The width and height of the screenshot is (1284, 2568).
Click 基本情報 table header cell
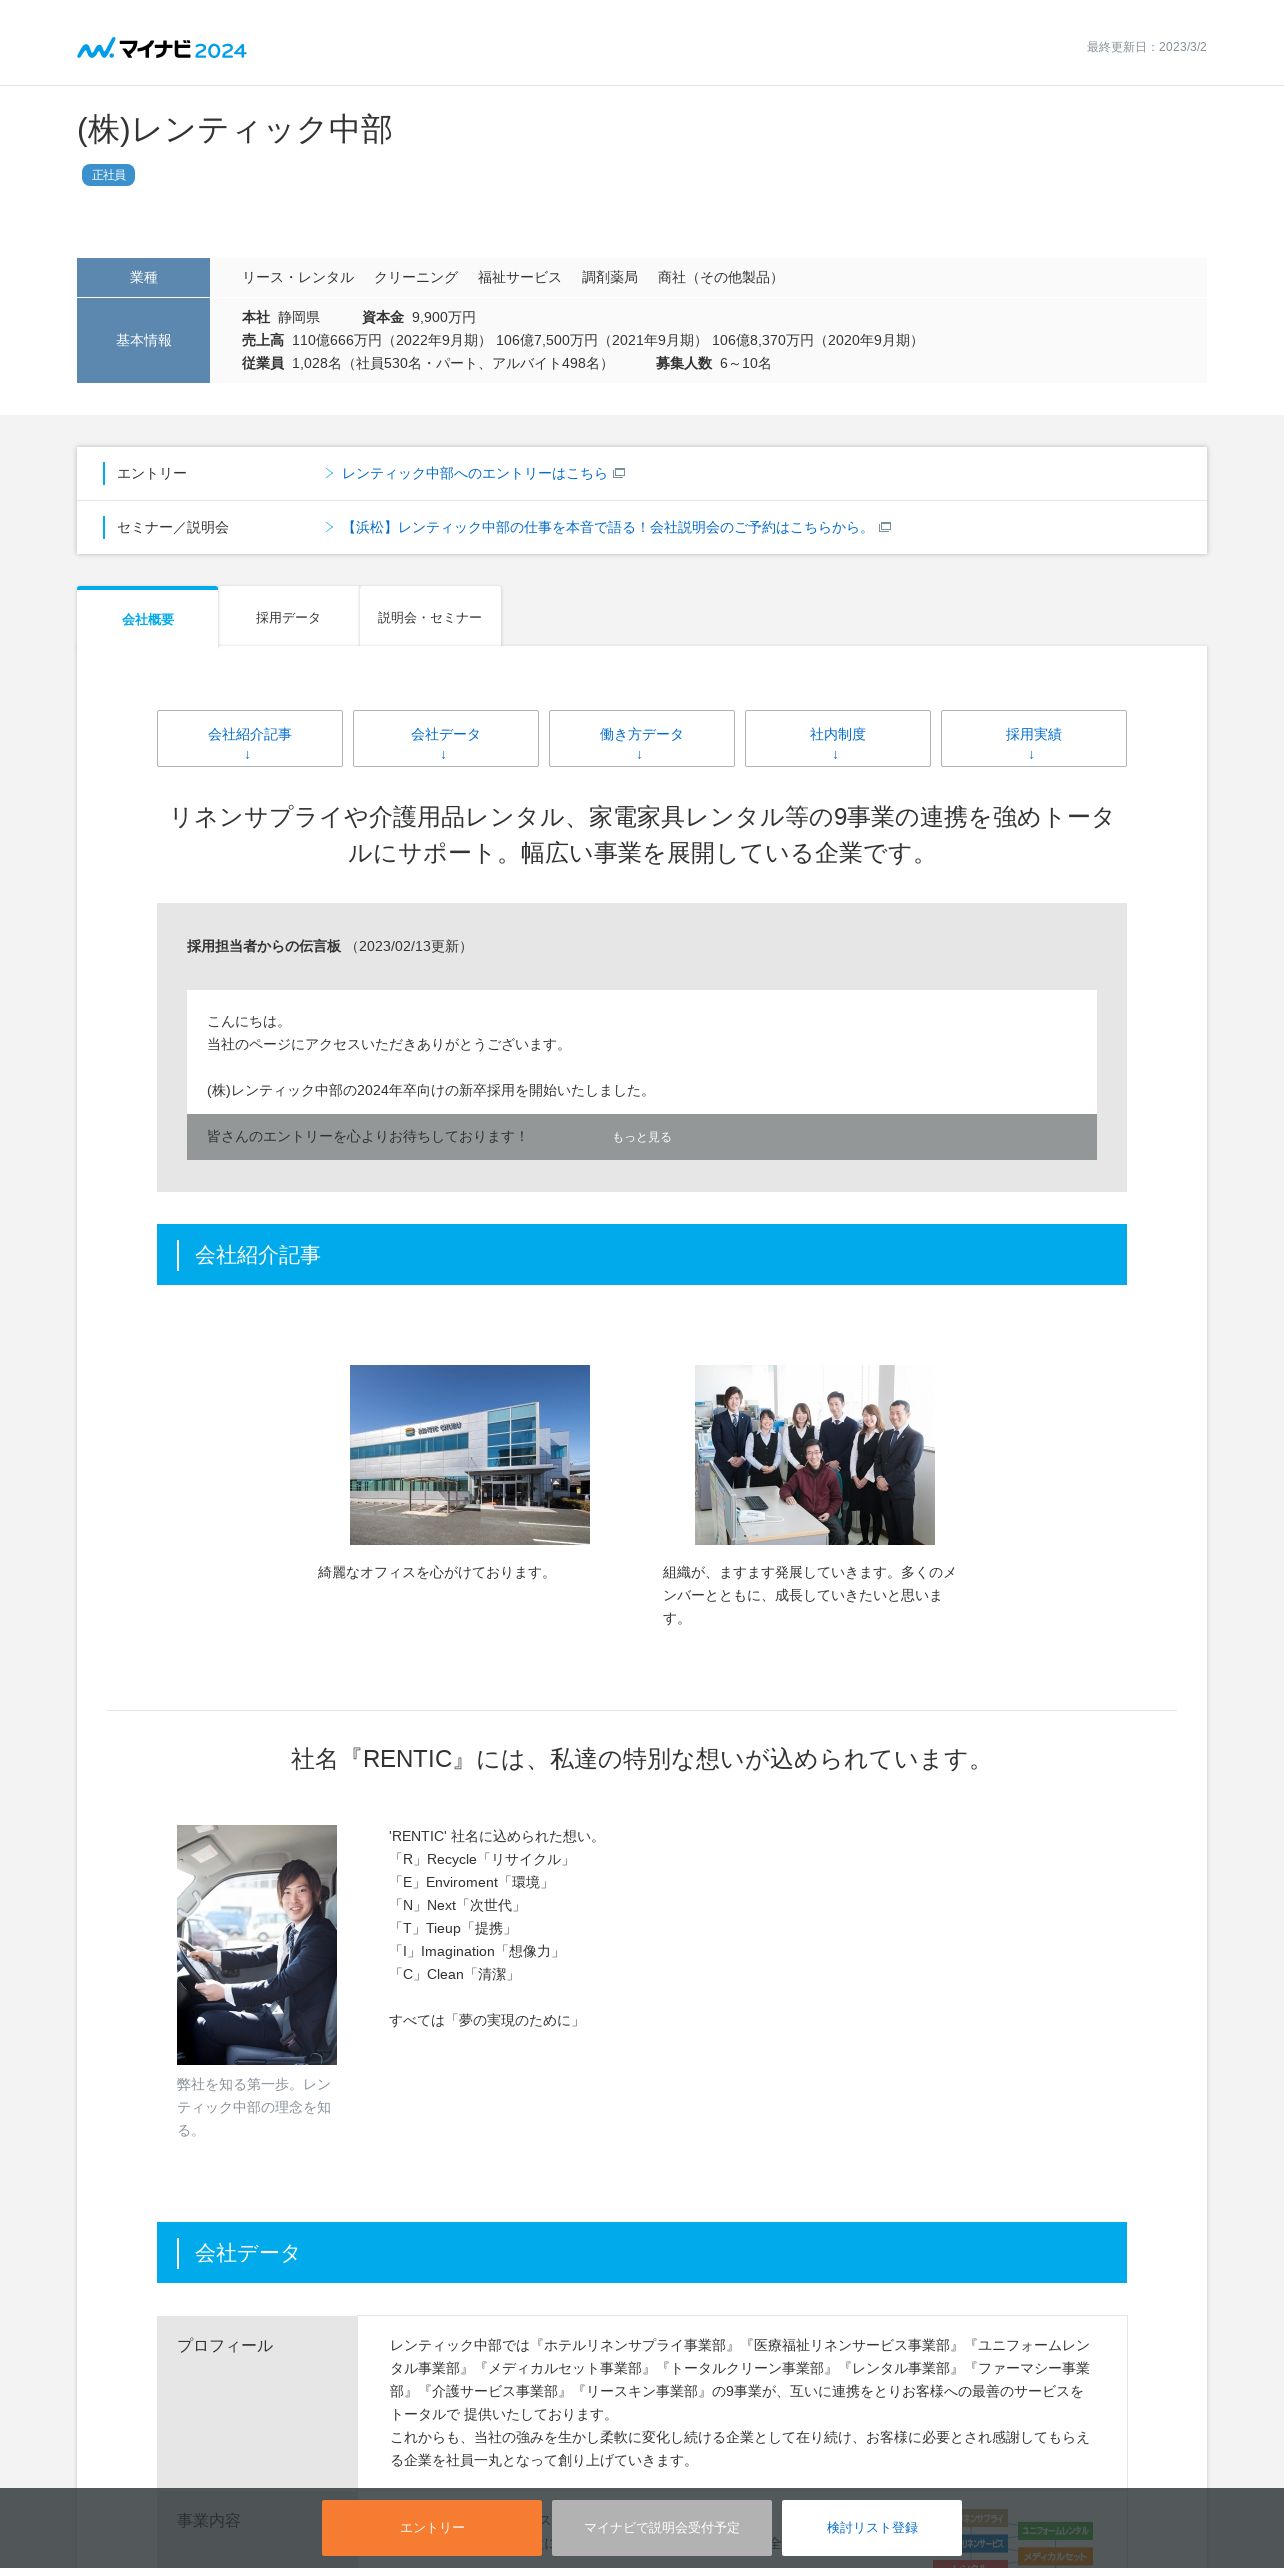click(143, 340)
